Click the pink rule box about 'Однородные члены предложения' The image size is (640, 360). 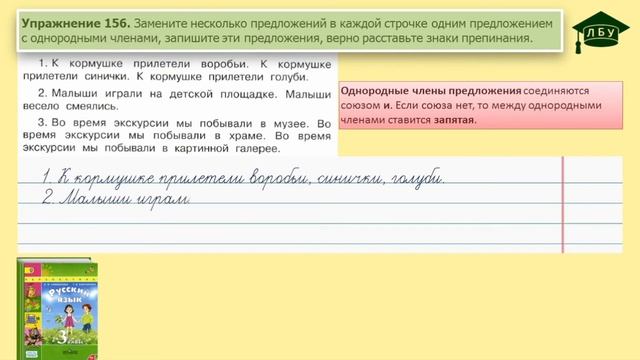480,105
